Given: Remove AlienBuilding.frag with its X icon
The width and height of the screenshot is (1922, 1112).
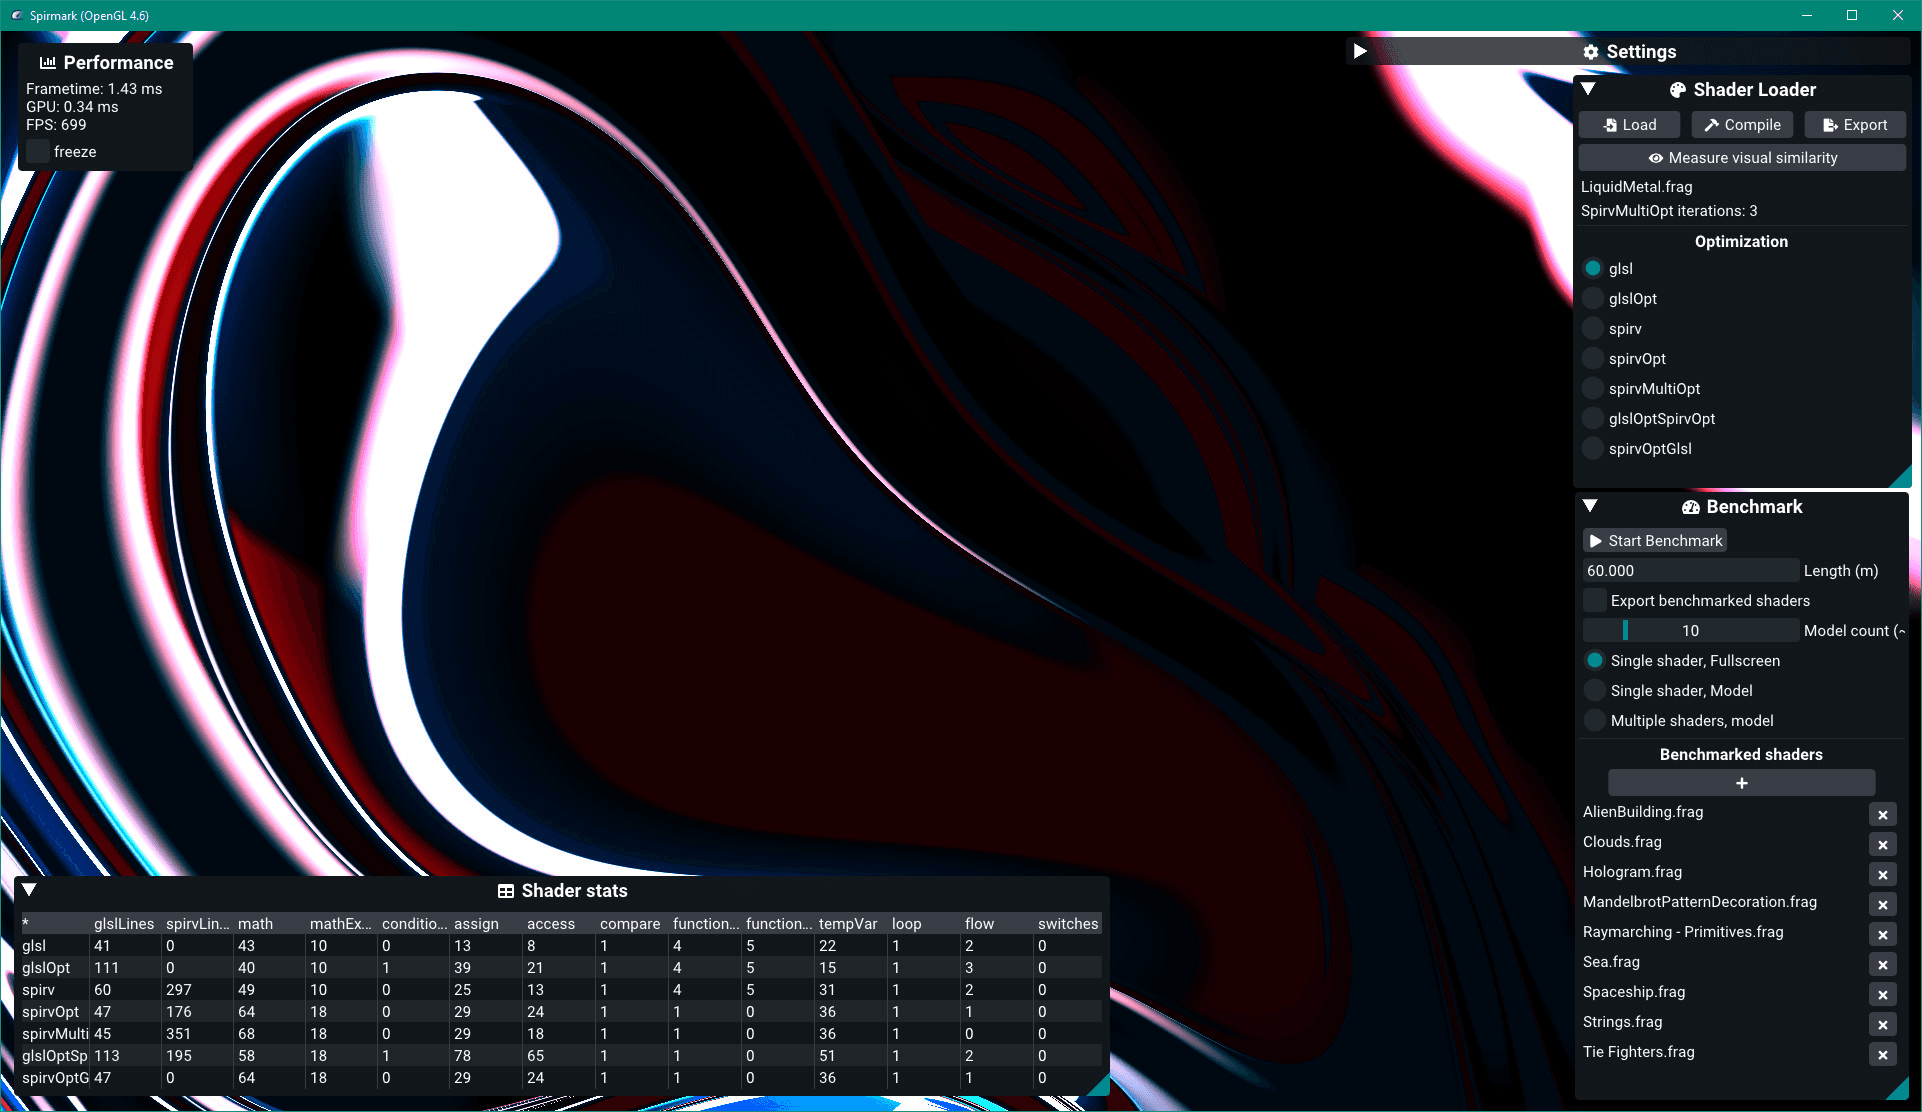Looking at the screenshot, I should 1882,815.
